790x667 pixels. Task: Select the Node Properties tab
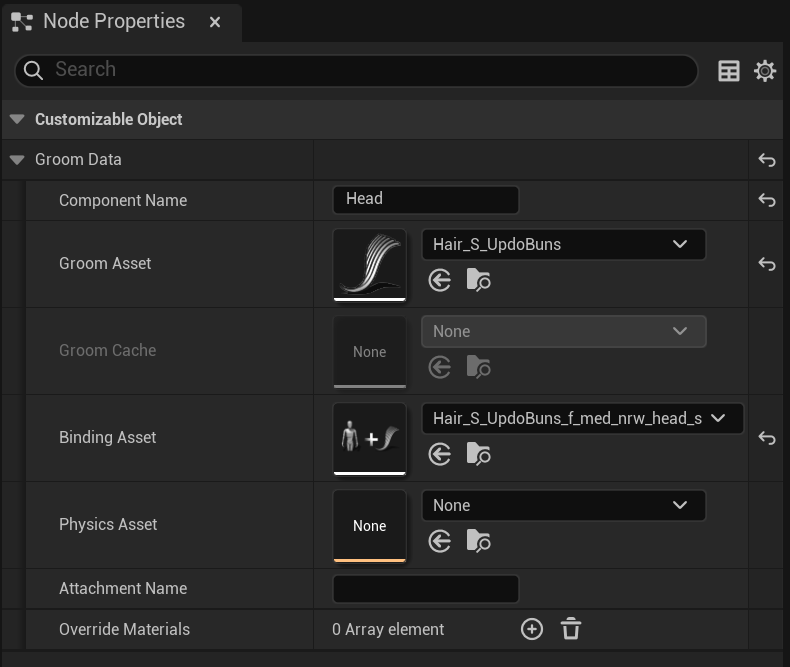click(114, 22)
